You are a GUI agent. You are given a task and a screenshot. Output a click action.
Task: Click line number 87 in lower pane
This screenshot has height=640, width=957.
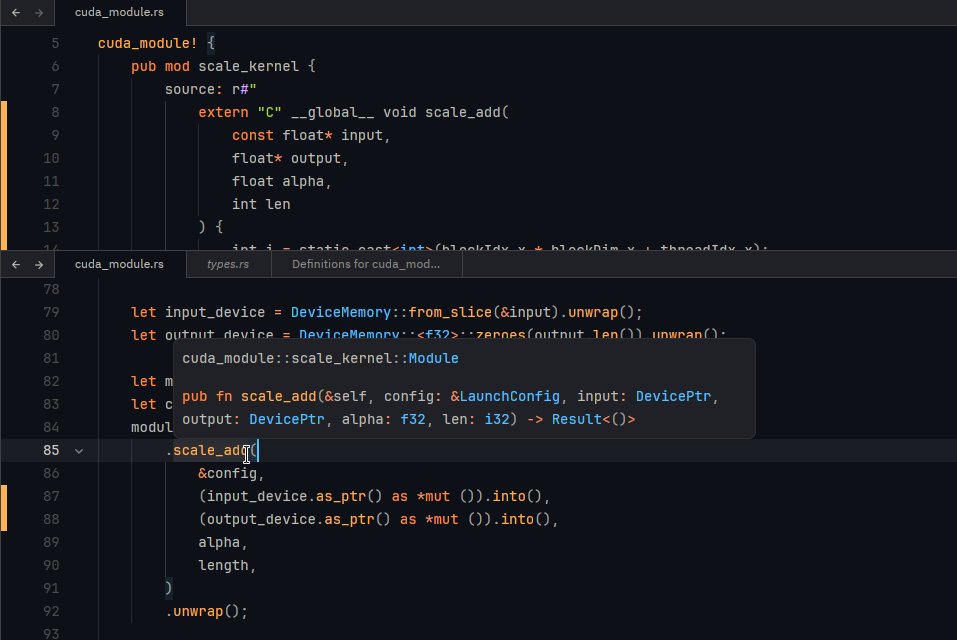tap(51, 496)
